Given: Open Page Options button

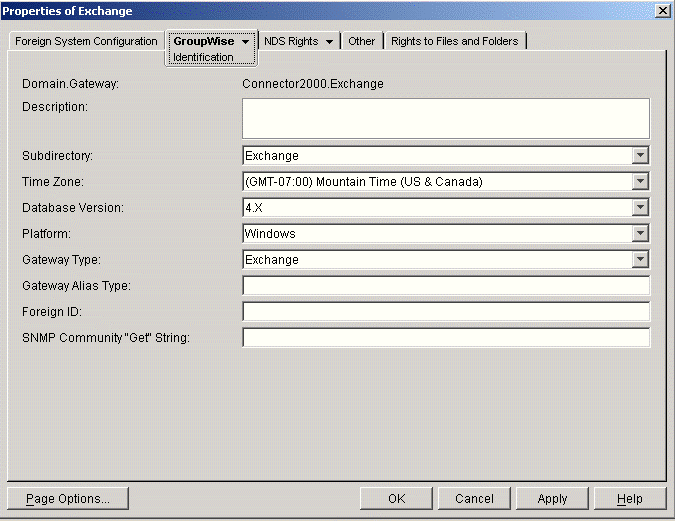Looking at the screenshot, I should [x=68, y=499].
